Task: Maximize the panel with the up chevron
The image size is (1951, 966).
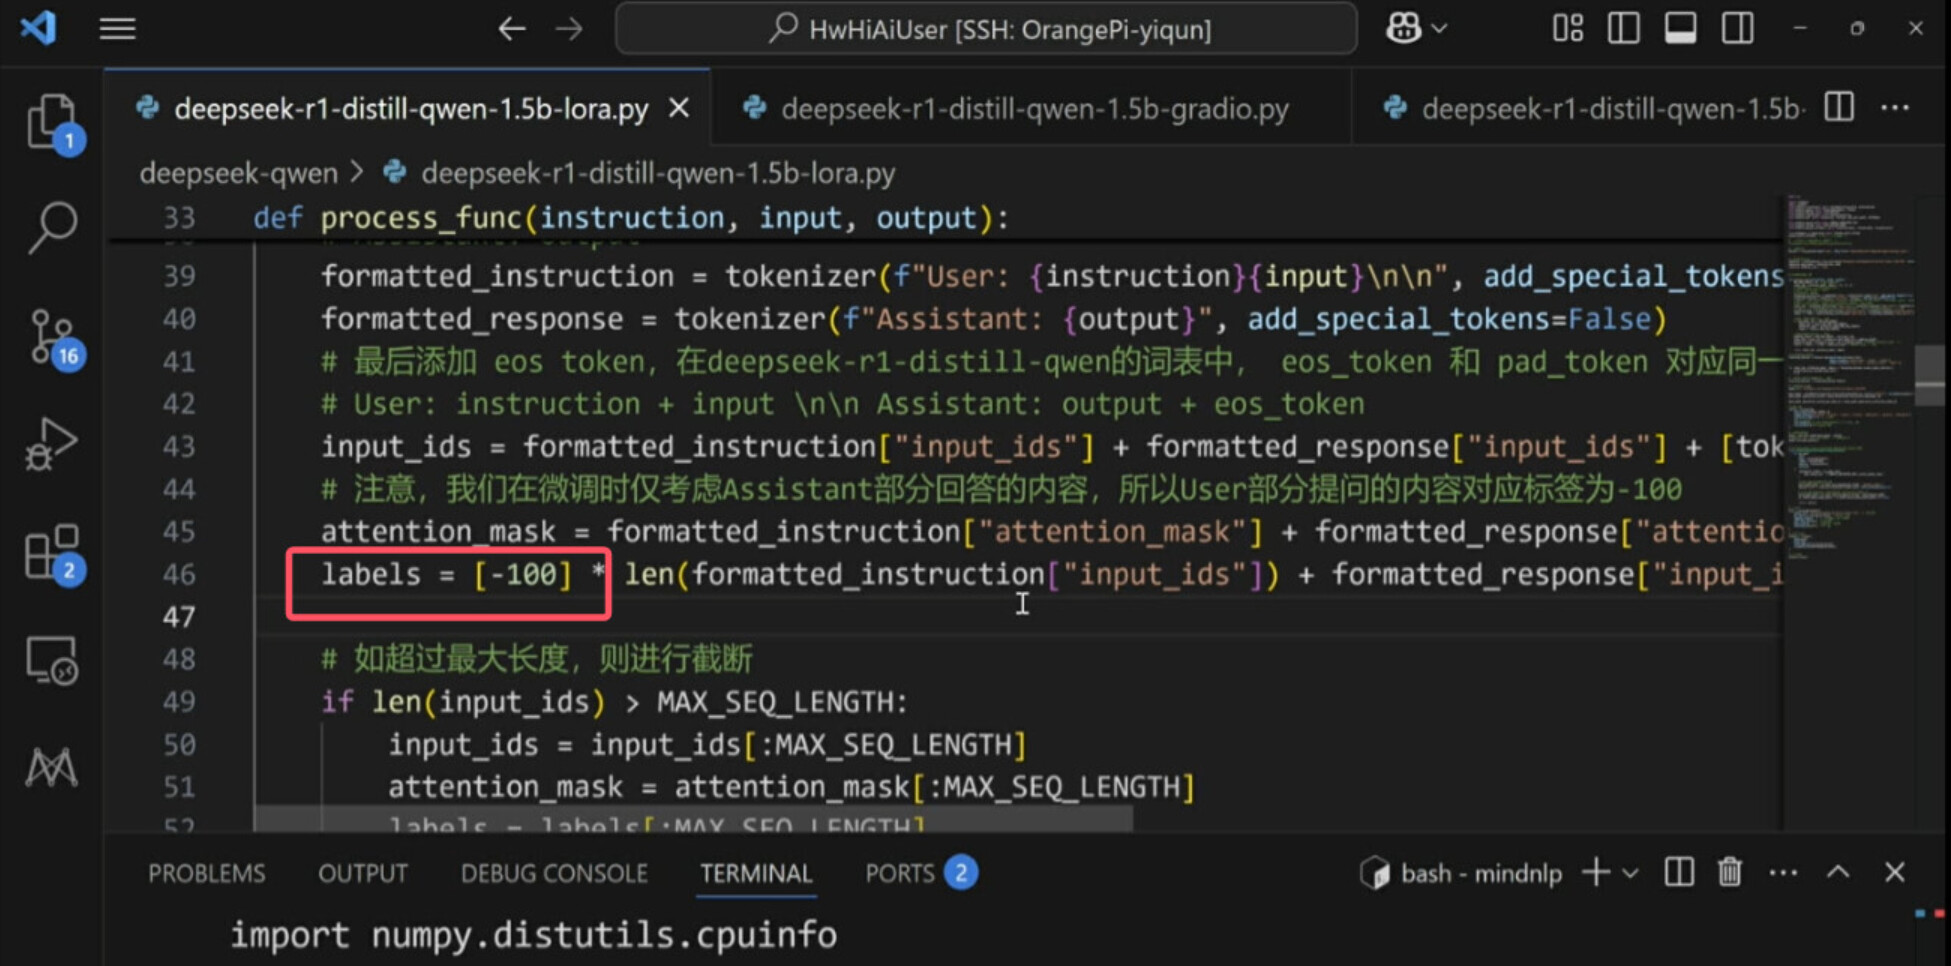Action: point(1837,873)
